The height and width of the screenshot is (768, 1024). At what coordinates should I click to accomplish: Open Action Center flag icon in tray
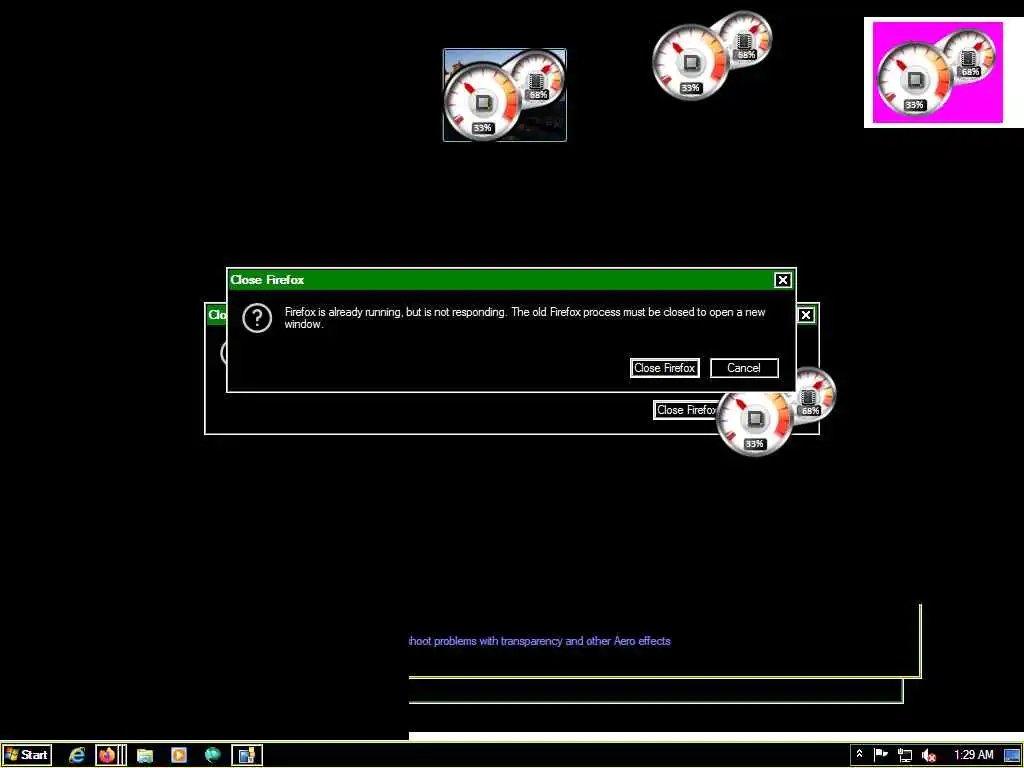click(881, 755)
